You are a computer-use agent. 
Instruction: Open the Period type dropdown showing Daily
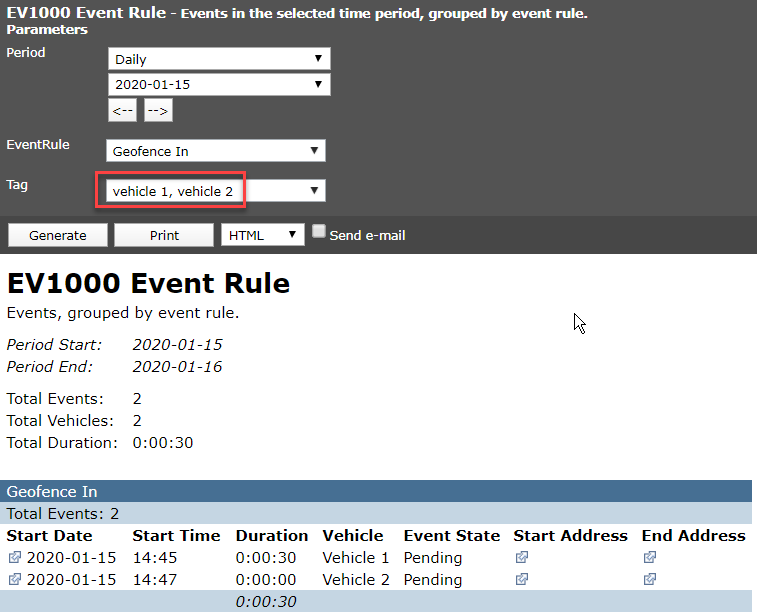pyautogui.click(x=219, y=59)
